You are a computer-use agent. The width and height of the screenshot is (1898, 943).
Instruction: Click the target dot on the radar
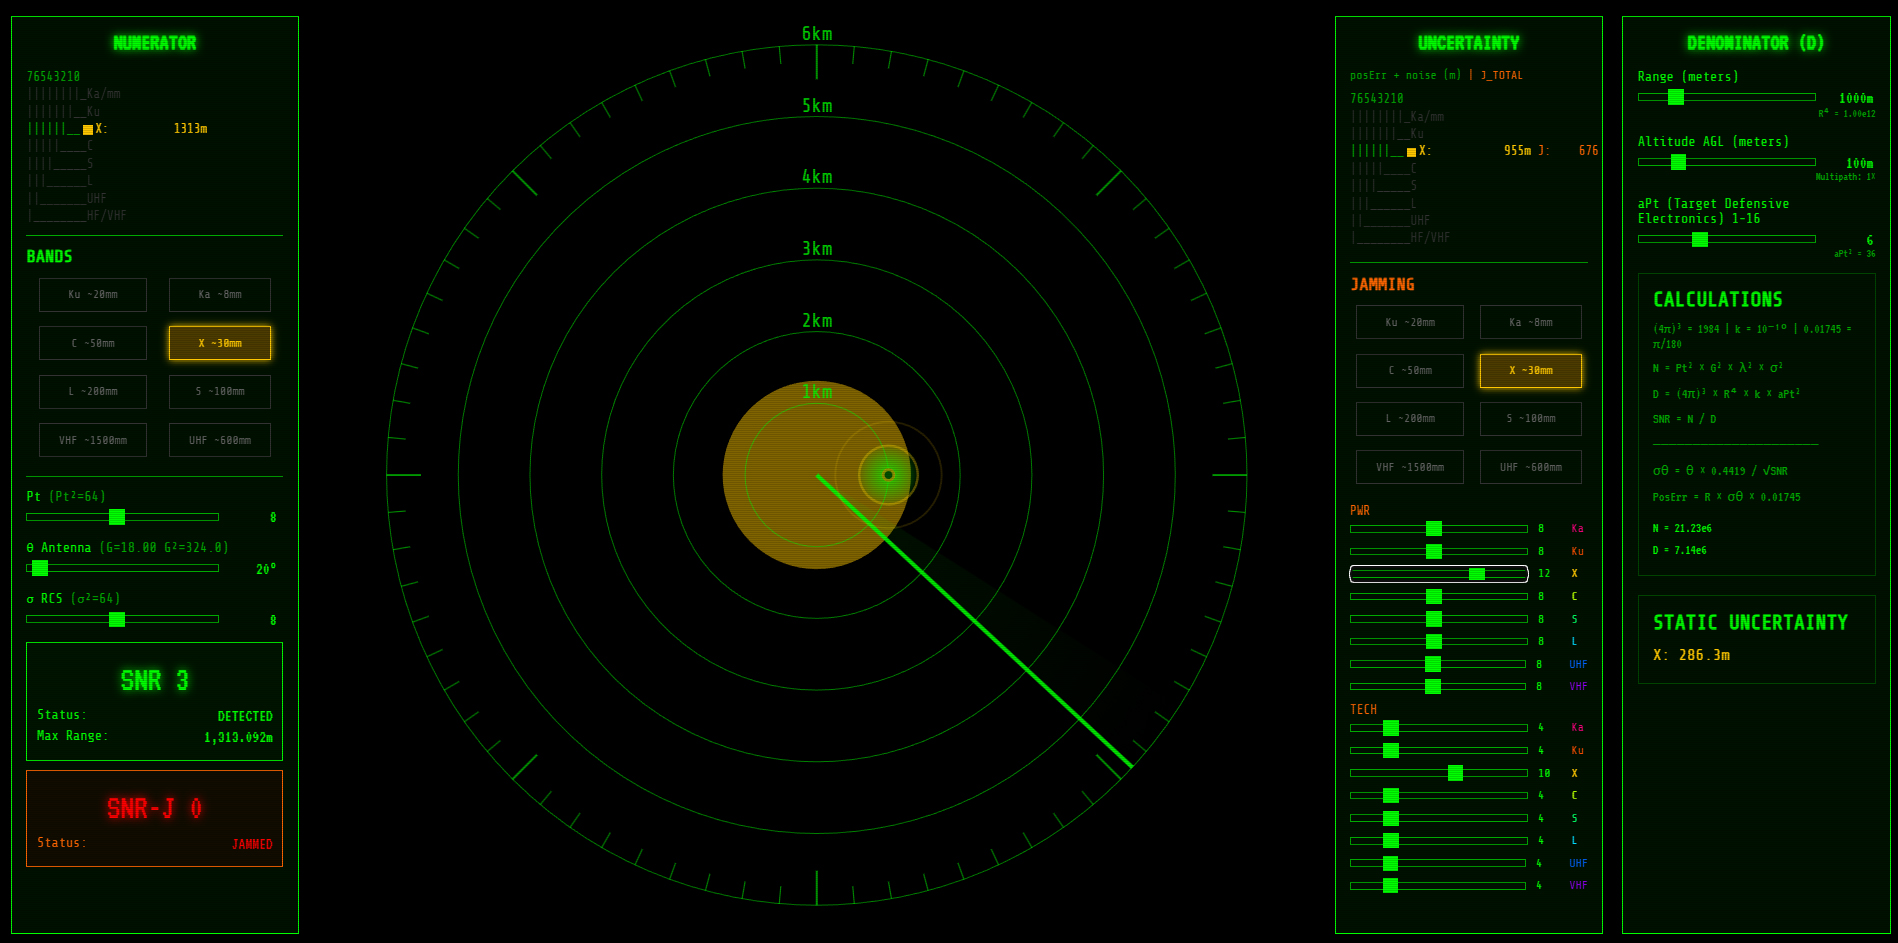(888, 475)
